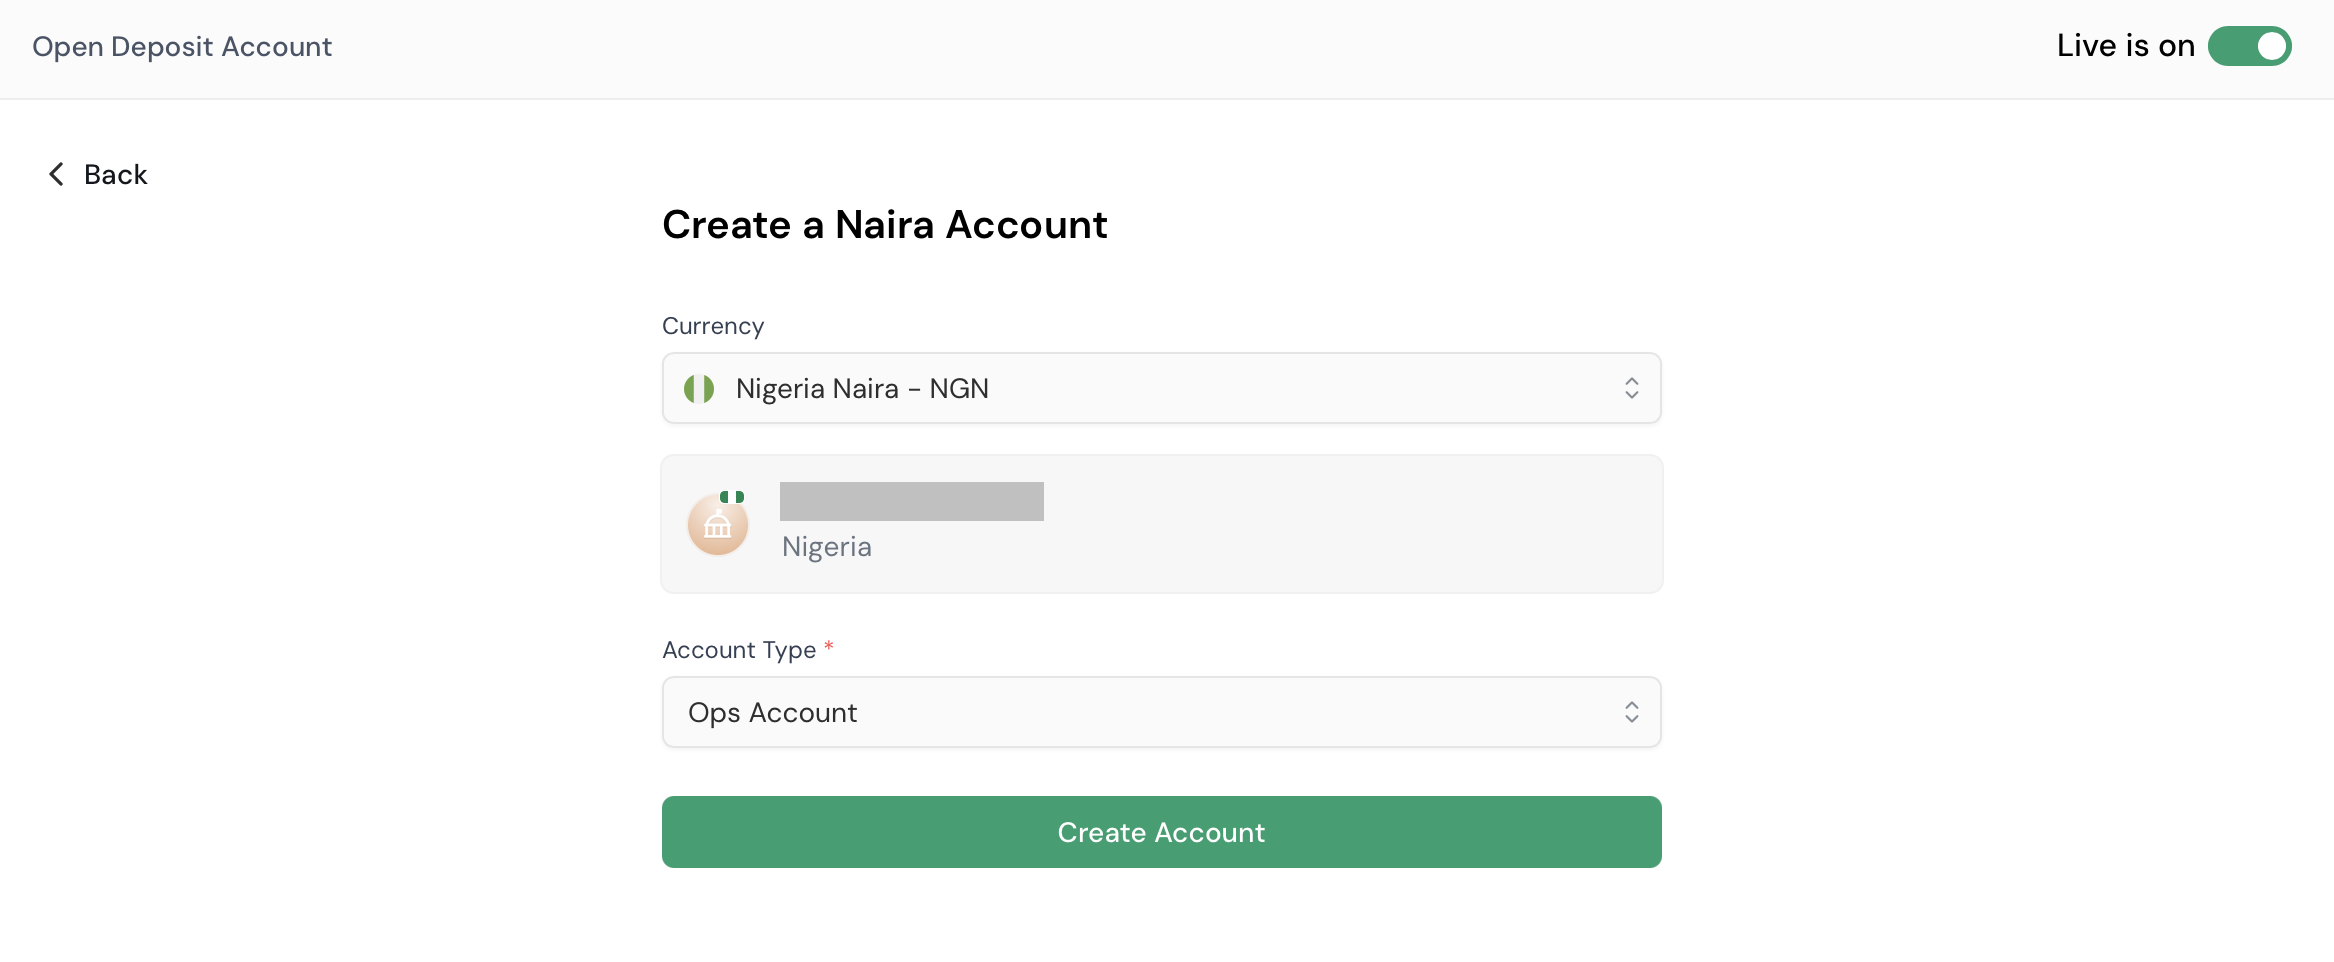Click the greyed-out bank name placeholder
This screenshot has width=2334, height=962.
[911, 501]
